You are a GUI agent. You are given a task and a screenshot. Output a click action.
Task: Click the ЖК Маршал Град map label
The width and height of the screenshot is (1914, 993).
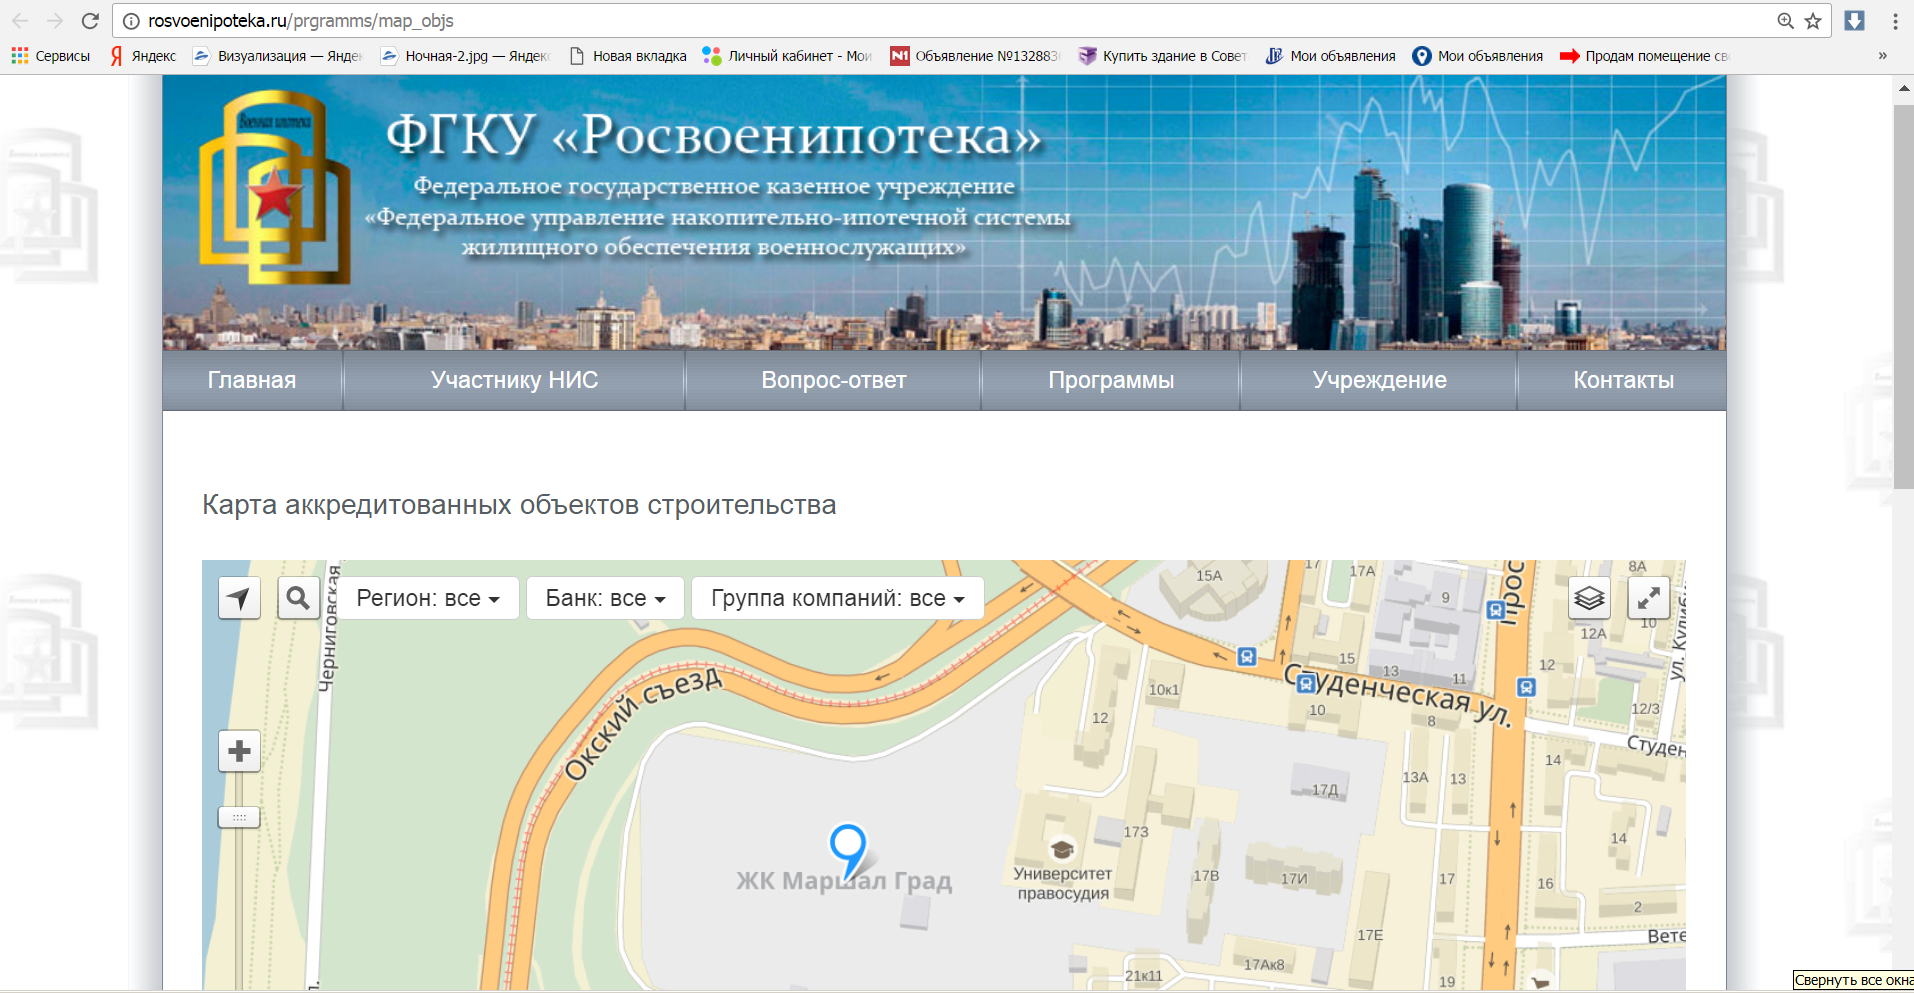coord(844,881)
